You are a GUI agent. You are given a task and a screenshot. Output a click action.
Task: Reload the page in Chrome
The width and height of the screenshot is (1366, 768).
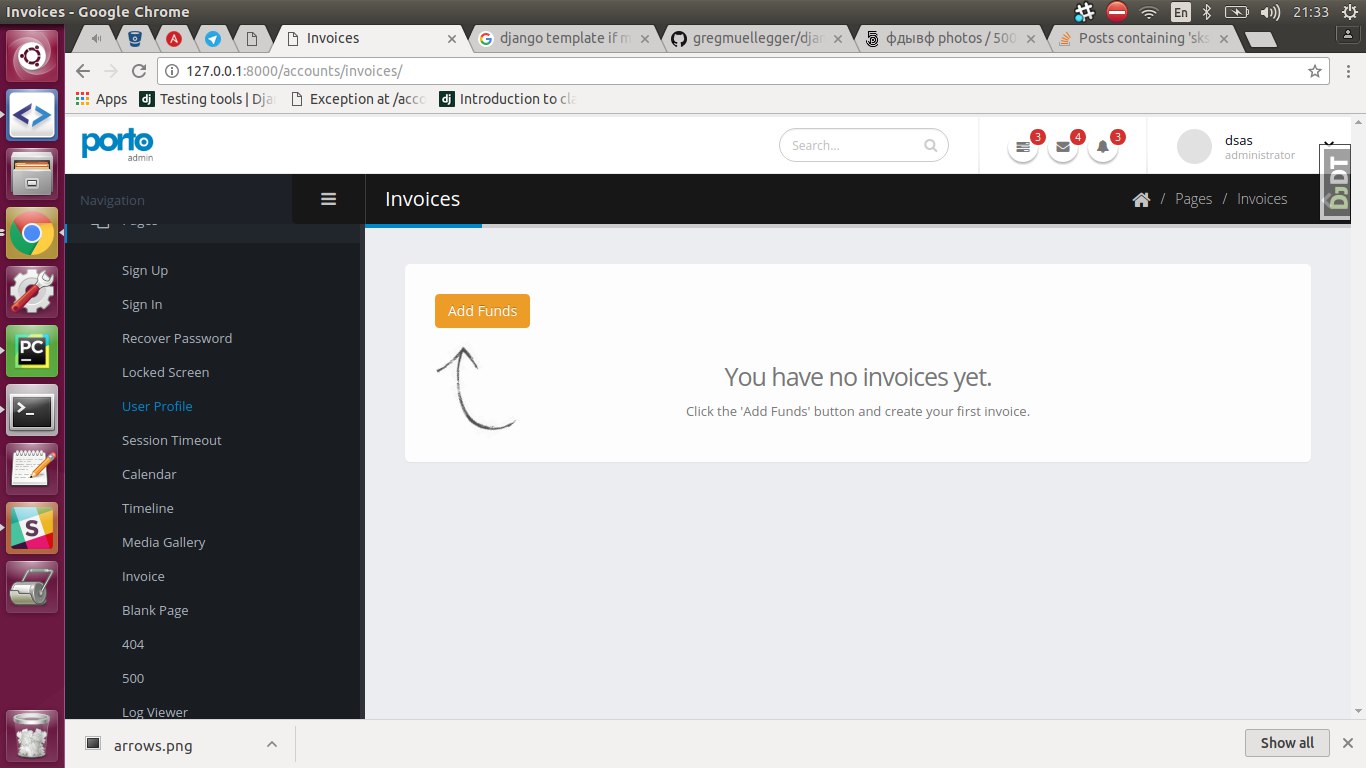point(139,71)
